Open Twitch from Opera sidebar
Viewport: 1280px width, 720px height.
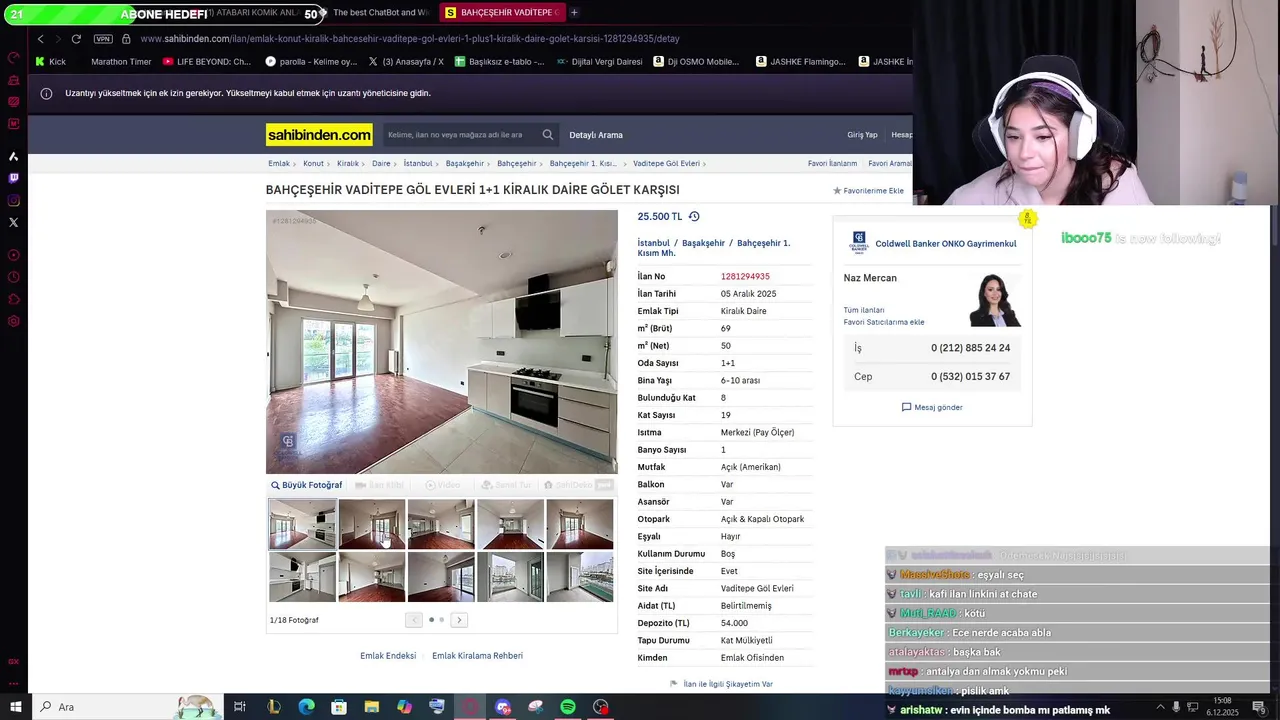pos(13,178)
